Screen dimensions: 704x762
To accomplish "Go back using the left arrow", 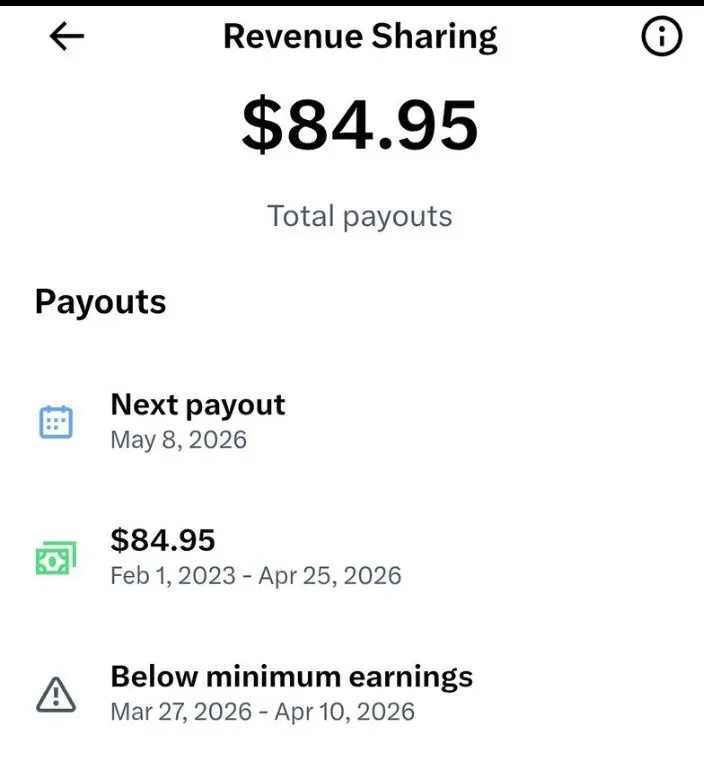I will pyautogui.click(x=67, y=36).
